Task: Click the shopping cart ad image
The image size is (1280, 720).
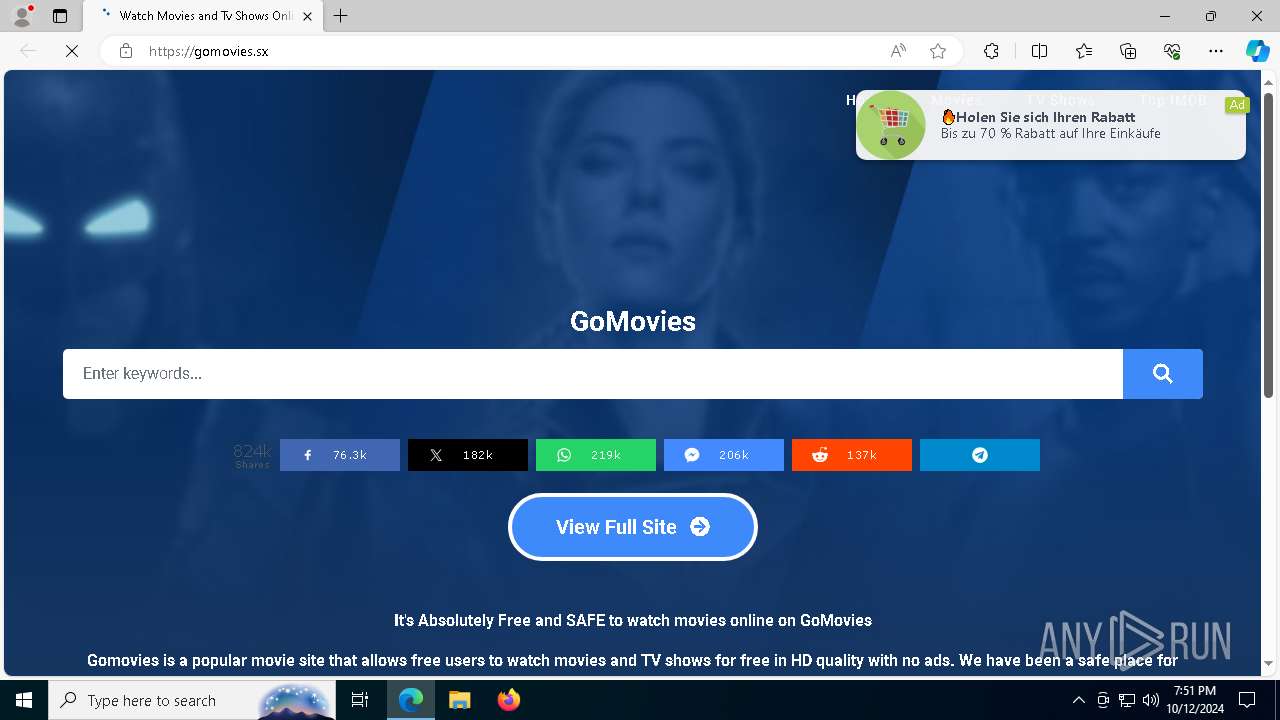Action: pyautogui.click(x=891, y=125)
